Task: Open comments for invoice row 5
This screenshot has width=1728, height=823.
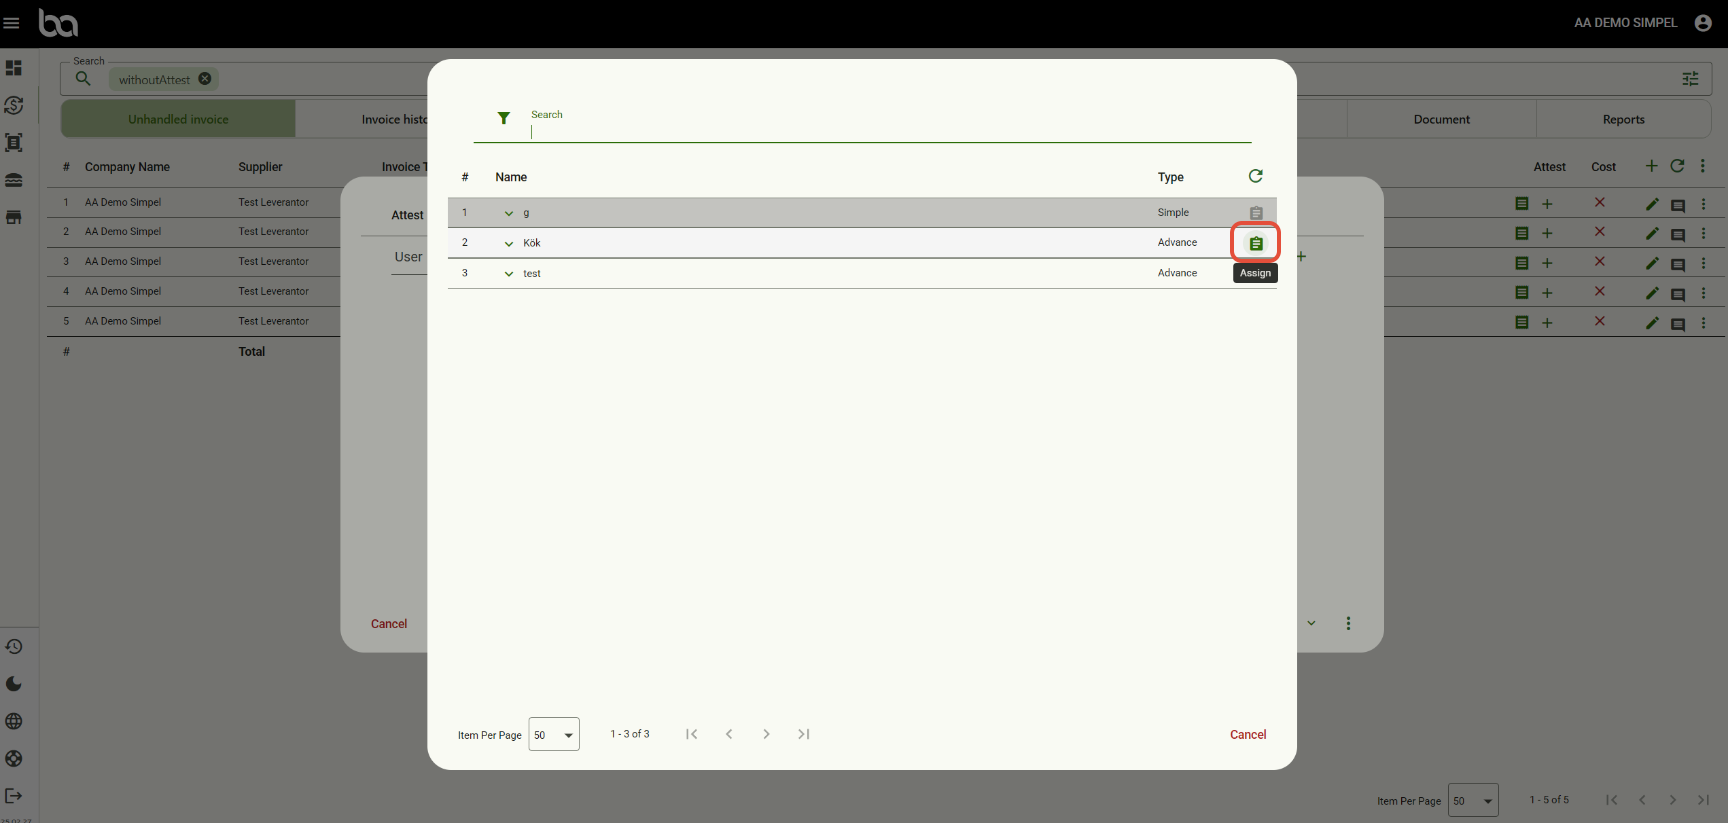Action: point(1678,324)
